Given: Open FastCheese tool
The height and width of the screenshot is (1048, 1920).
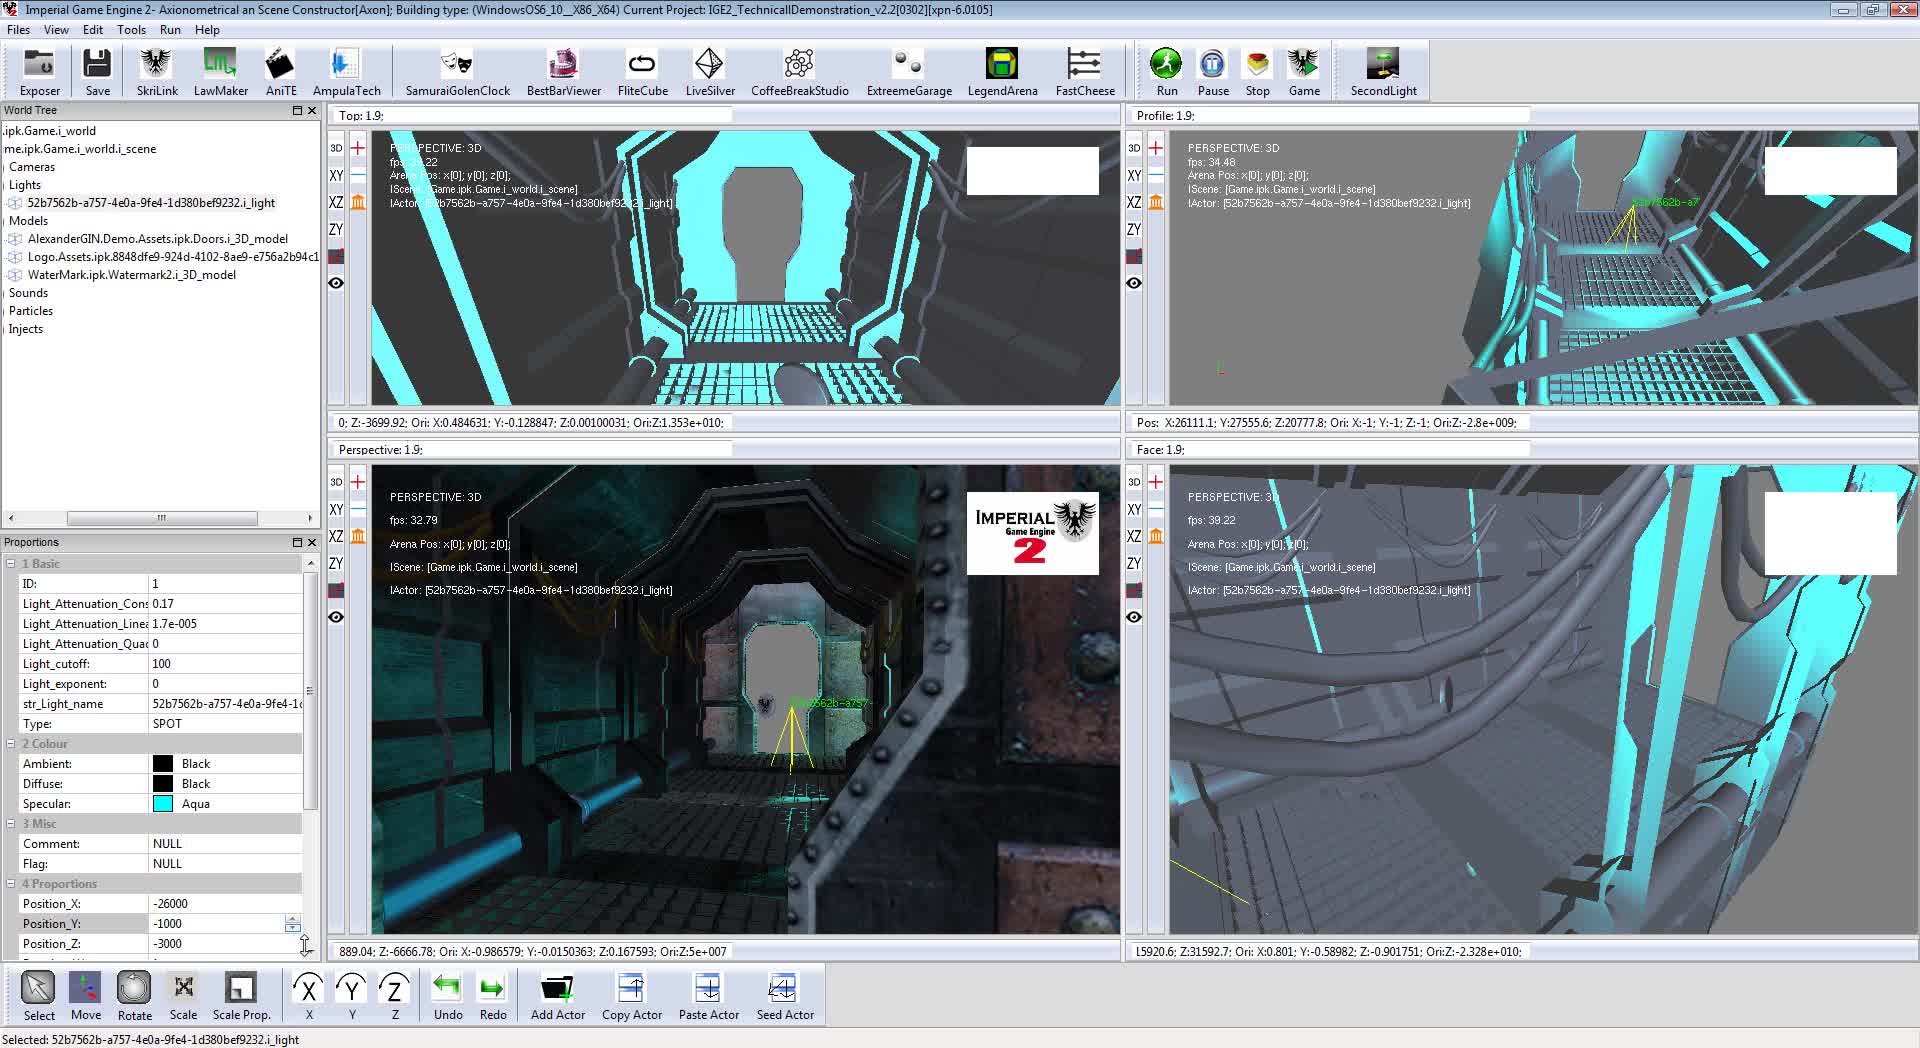Looking at the screenshot, I should click(x=1085, y=72).
